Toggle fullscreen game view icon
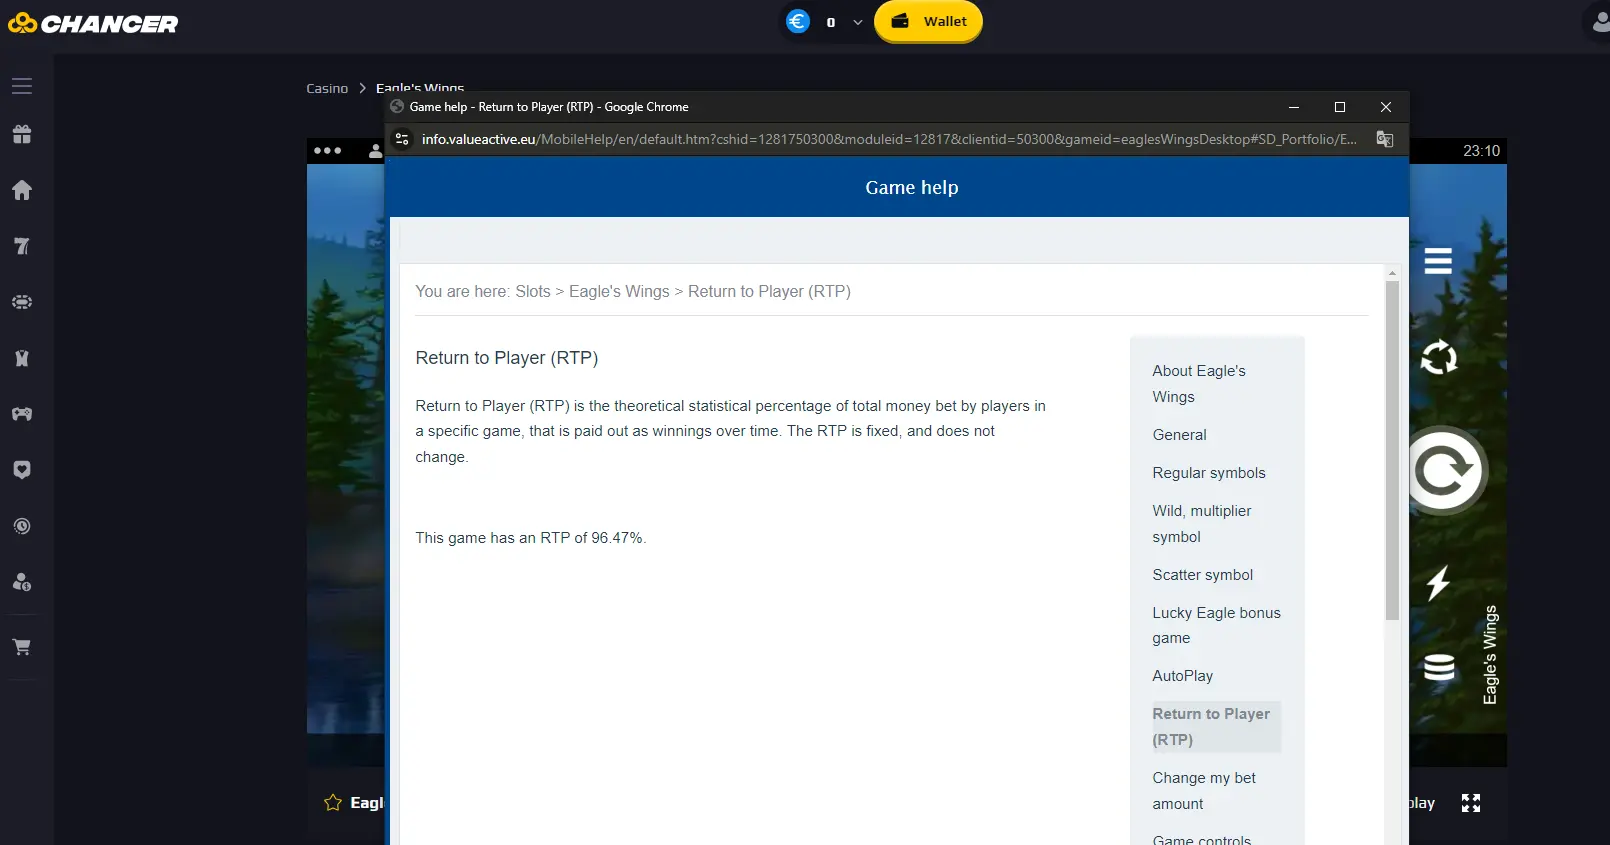 (x=1471, y=803)
